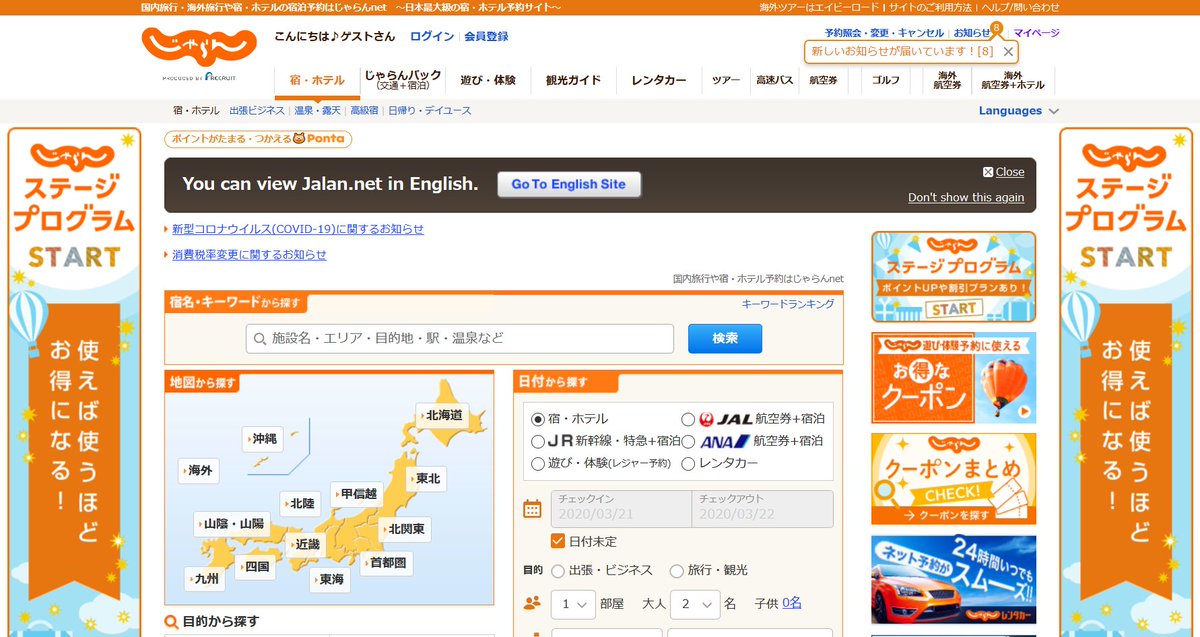
Task: Open the ツアー tab
Action: point(727,81)
